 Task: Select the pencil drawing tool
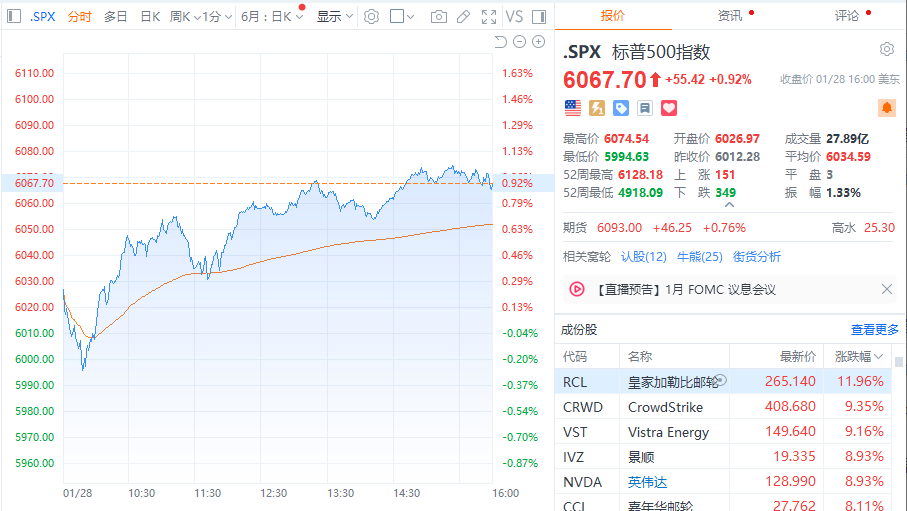(462, 17)
